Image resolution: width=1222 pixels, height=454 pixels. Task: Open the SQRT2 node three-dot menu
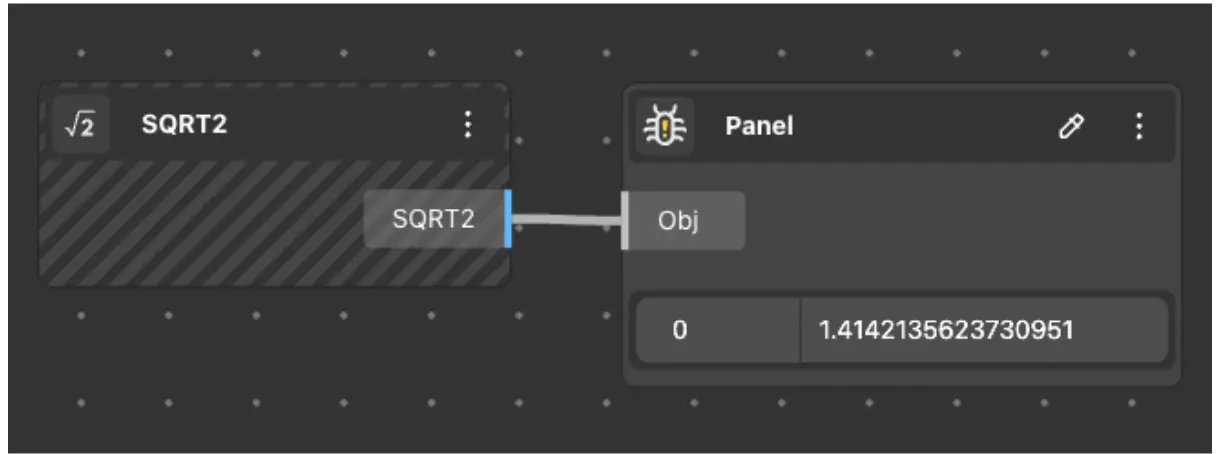[x=467, y=125]
